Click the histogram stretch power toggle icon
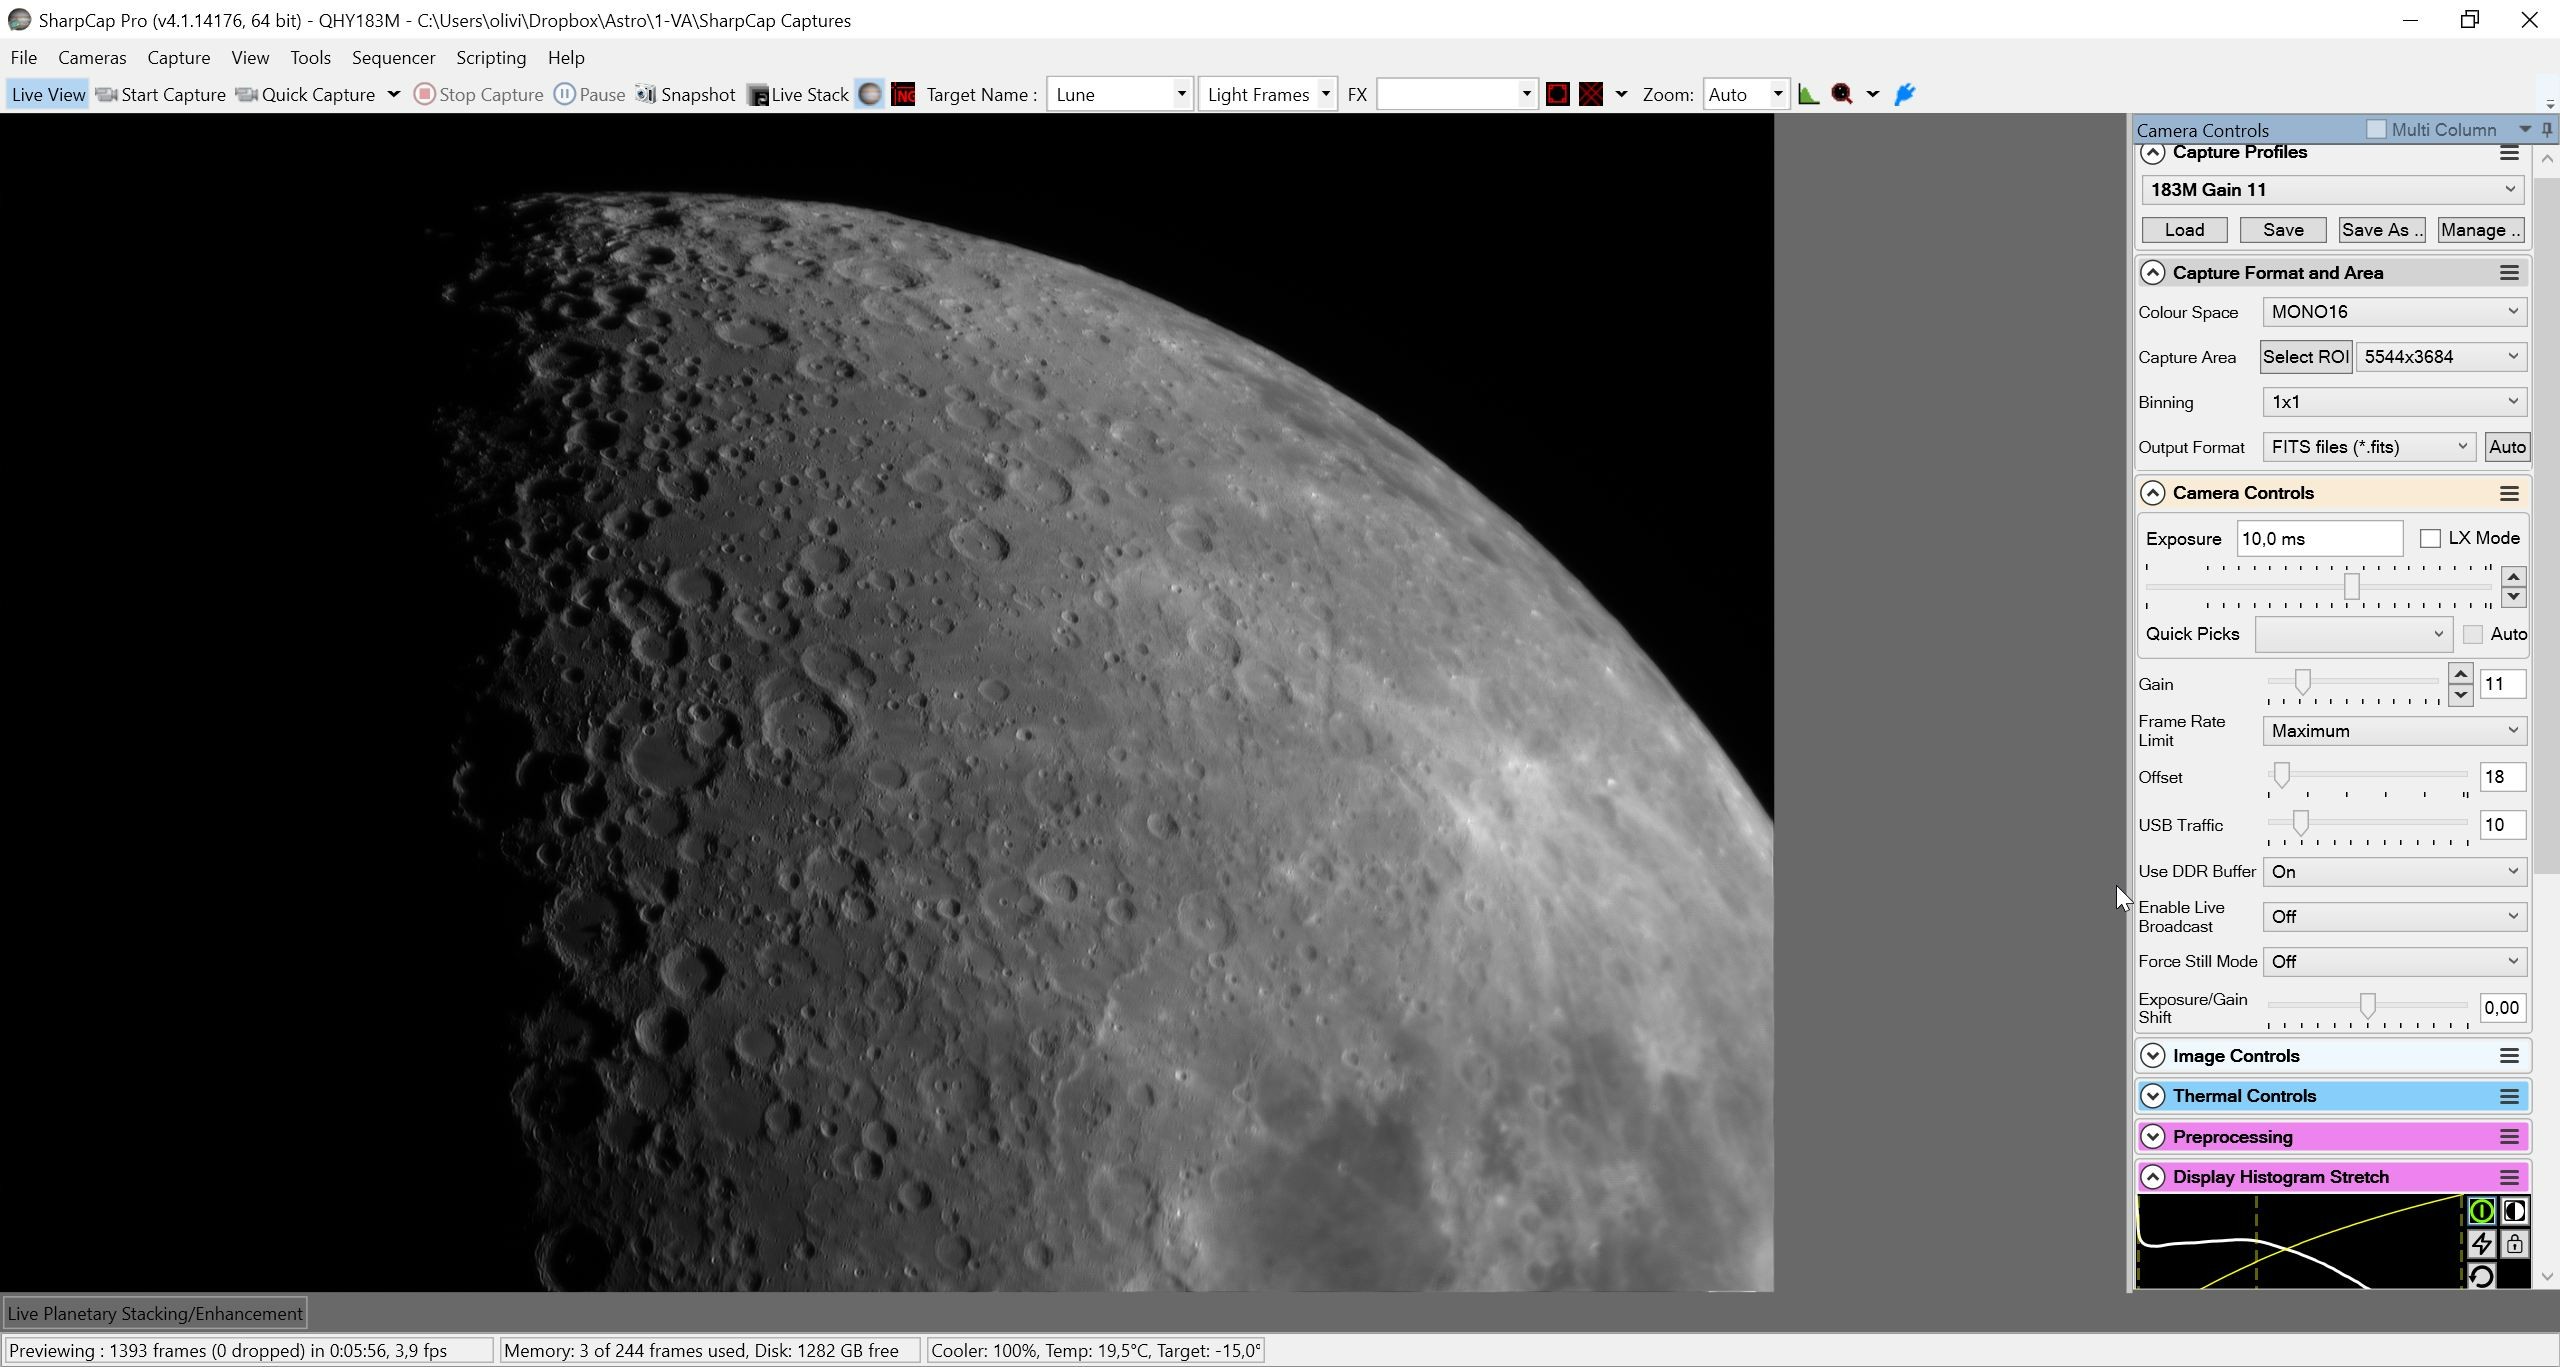The image size is (2560, 1367). tap(2481, 1212)
